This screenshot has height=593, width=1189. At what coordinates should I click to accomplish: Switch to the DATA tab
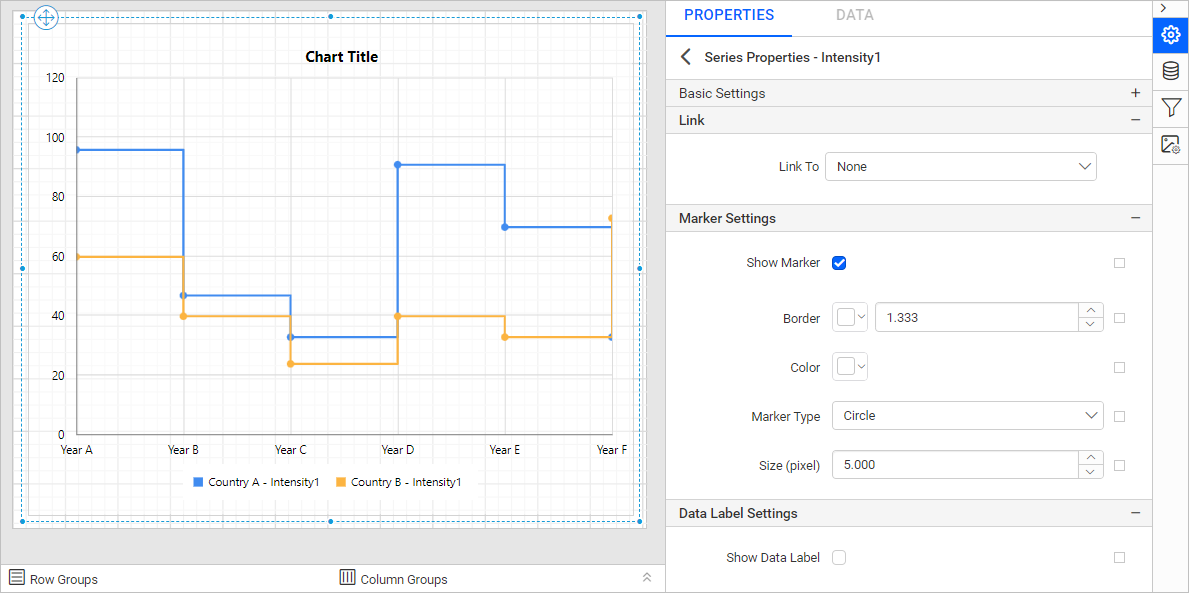pyautogui.click(x=855, y=16)
